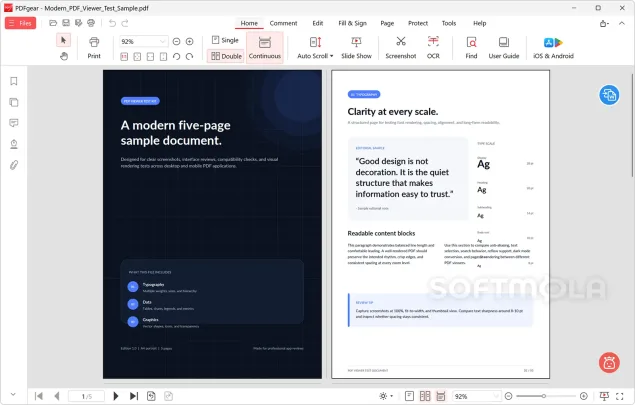Collapse the ribbon with the chevron
The height and width of the screenshot is (405, 635).
(622, 23)
